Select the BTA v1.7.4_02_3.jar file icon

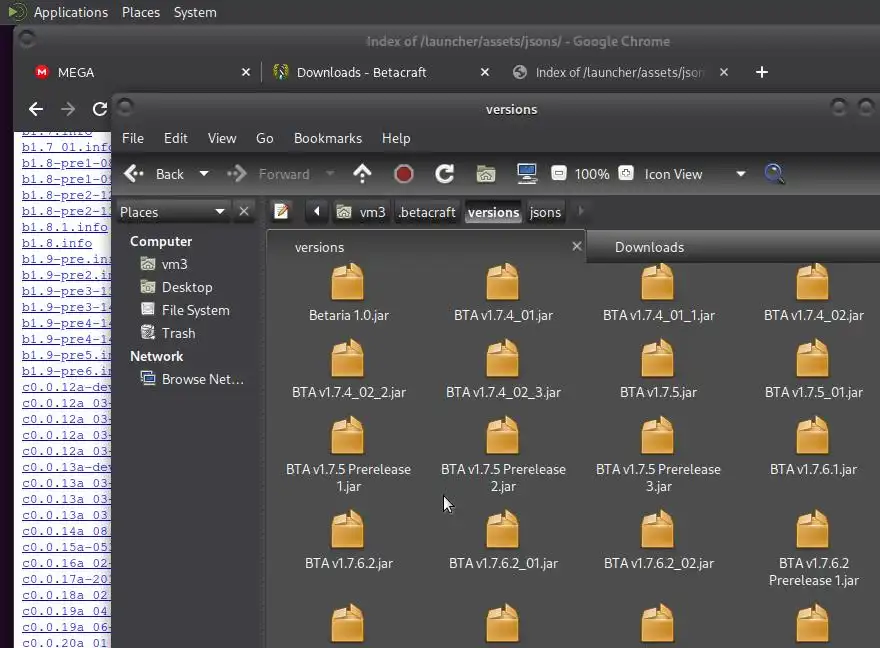point(502,358)
